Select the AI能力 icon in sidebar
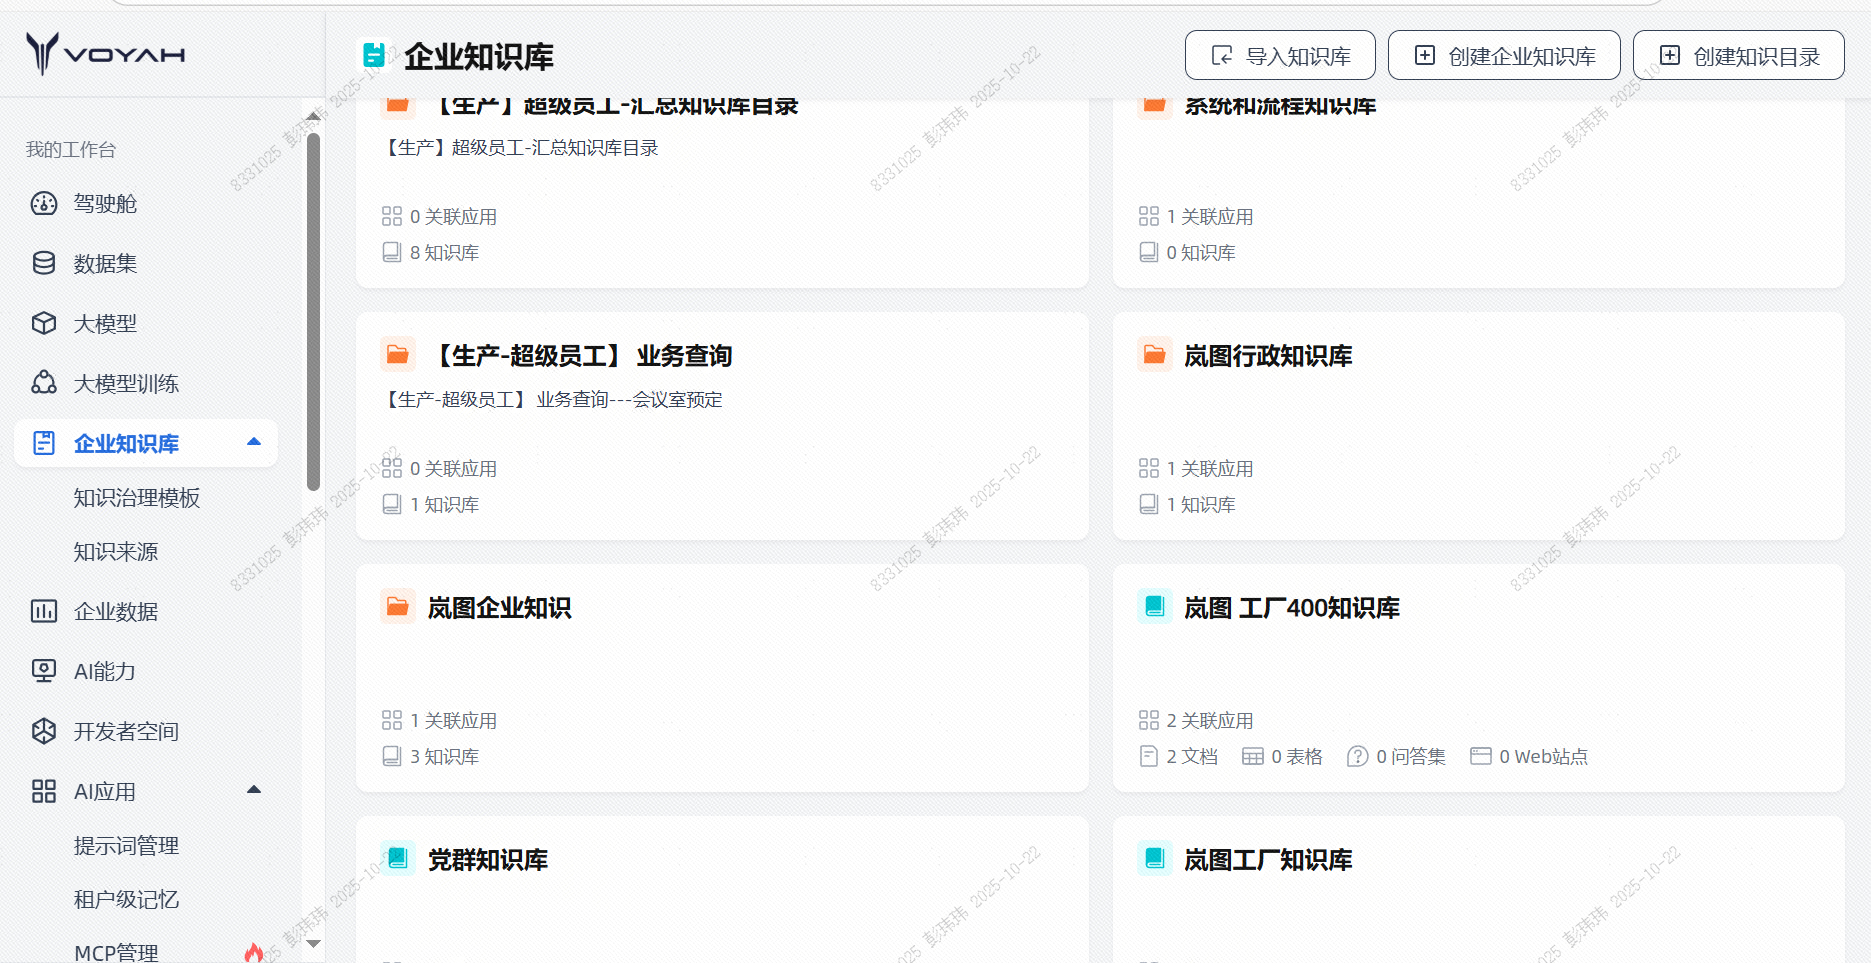Image resolution: width=1871 pixels, height=963 pixels. click(44, 671)
